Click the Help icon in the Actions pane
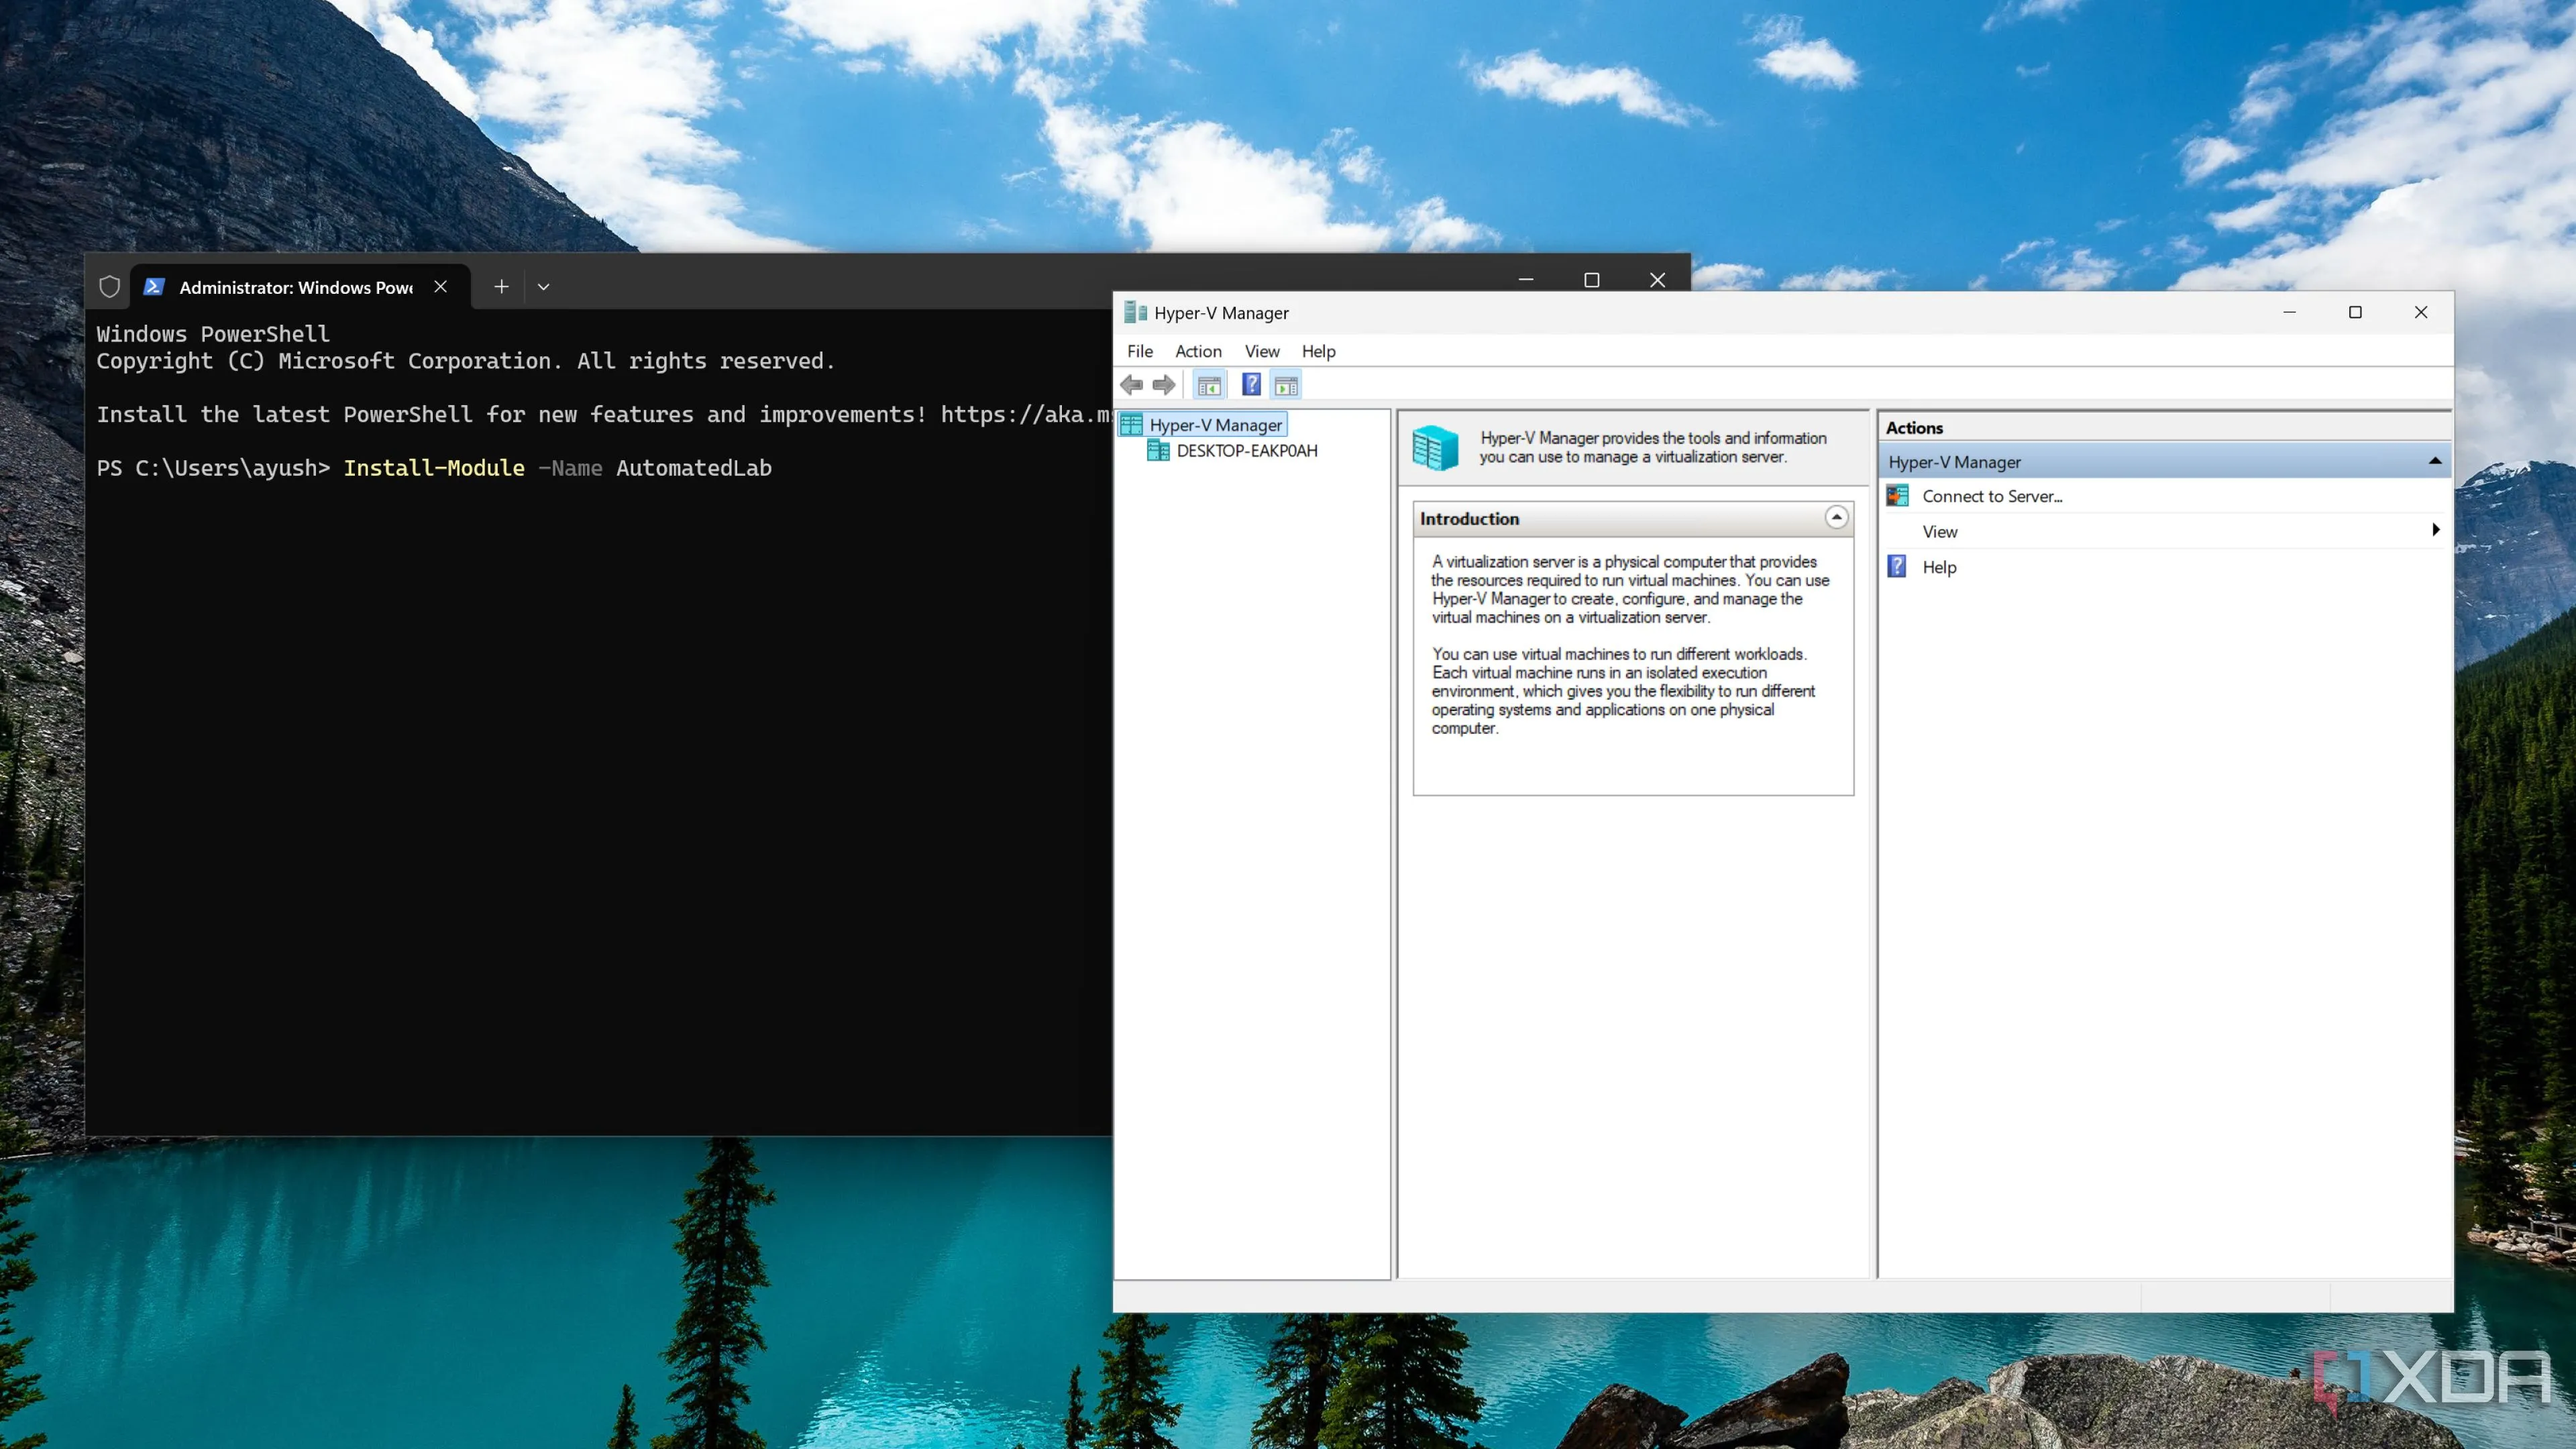The width and height of the screenshot is (2576, 1449). 1896,566
